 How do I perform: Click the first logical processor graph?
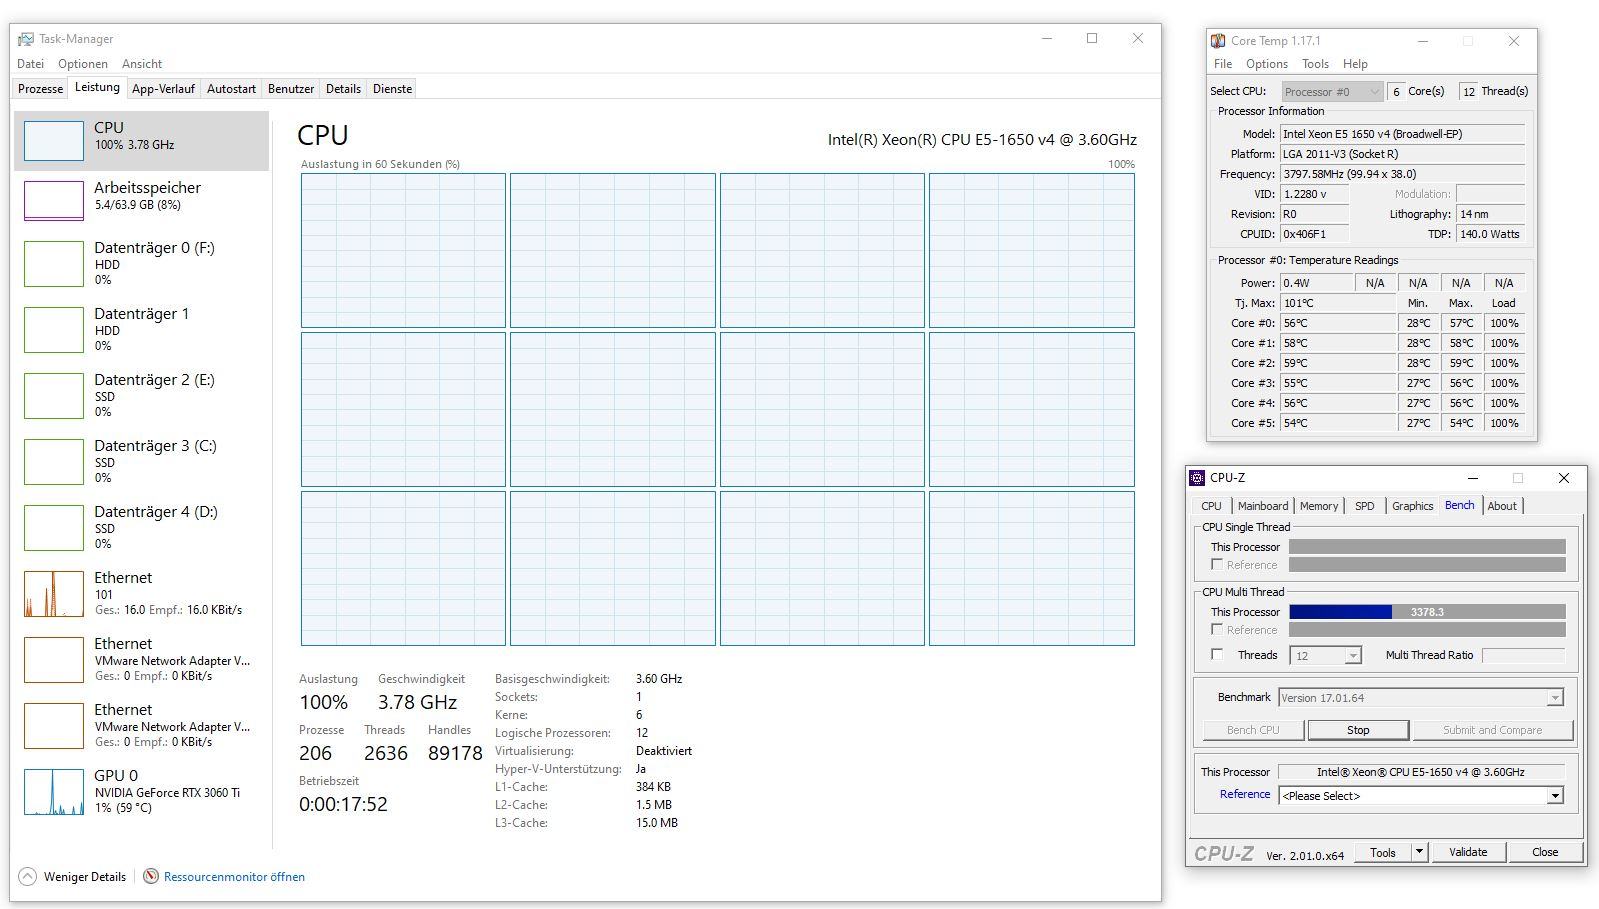pyautogui.click(x=403, y=250)
